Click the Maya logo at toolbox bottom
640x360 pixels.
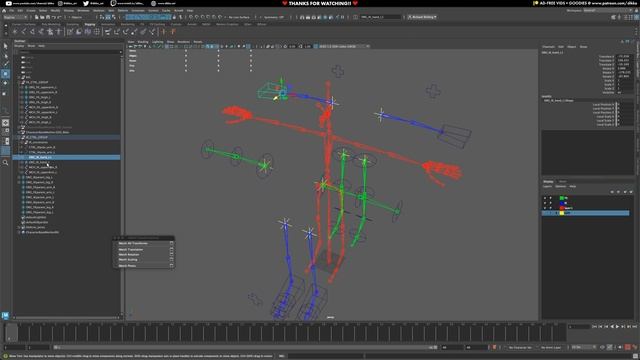click(x=5, y=316)
